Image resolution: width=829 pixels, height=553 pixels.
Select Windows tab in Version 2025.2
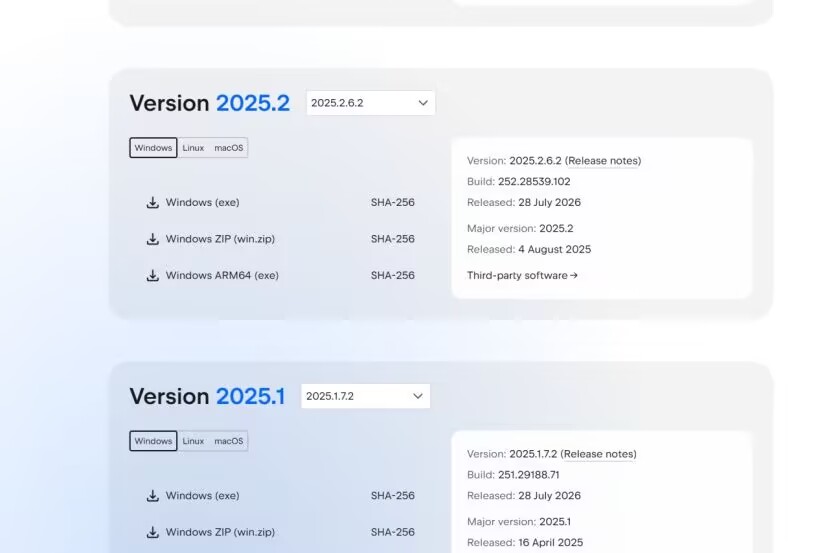pos(153,148)
